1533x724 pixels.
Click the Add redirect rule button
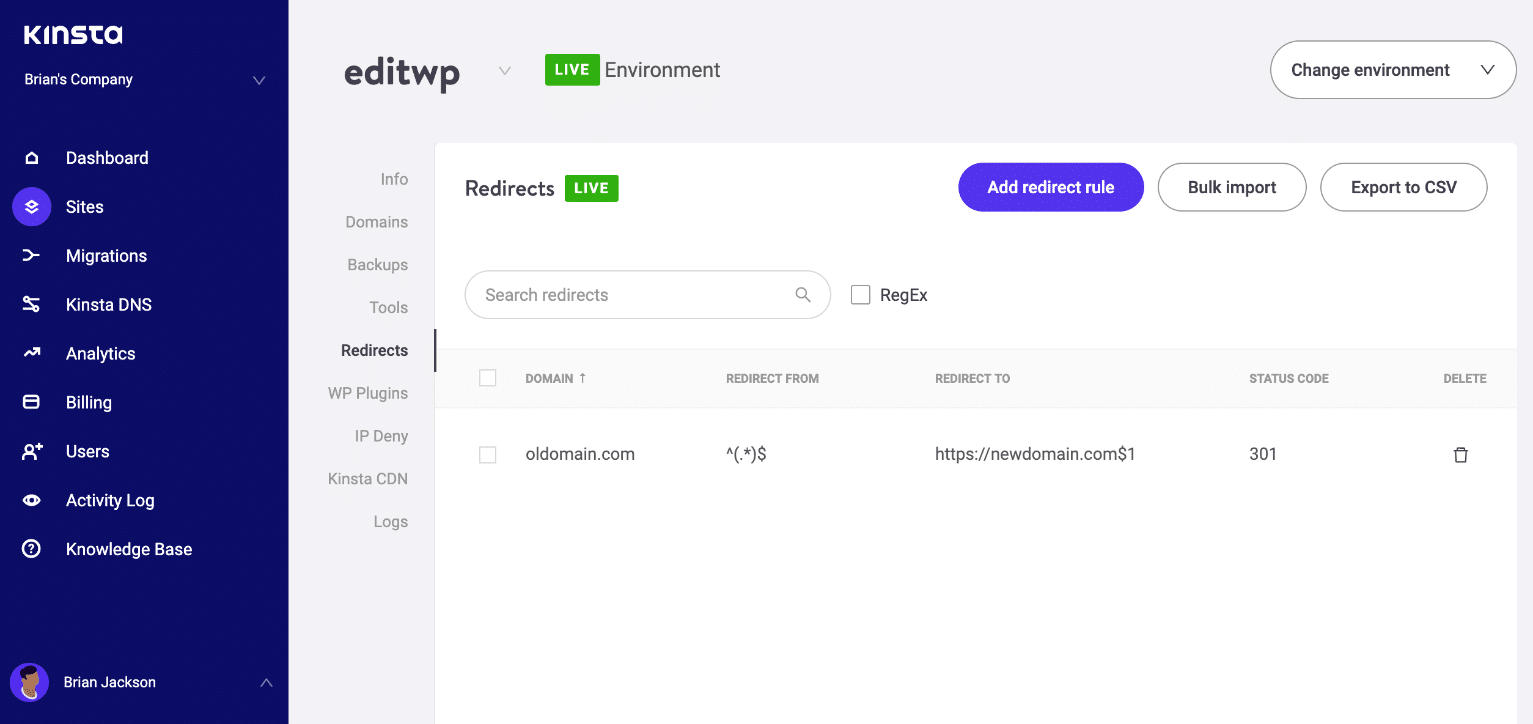pos(1050,187)
